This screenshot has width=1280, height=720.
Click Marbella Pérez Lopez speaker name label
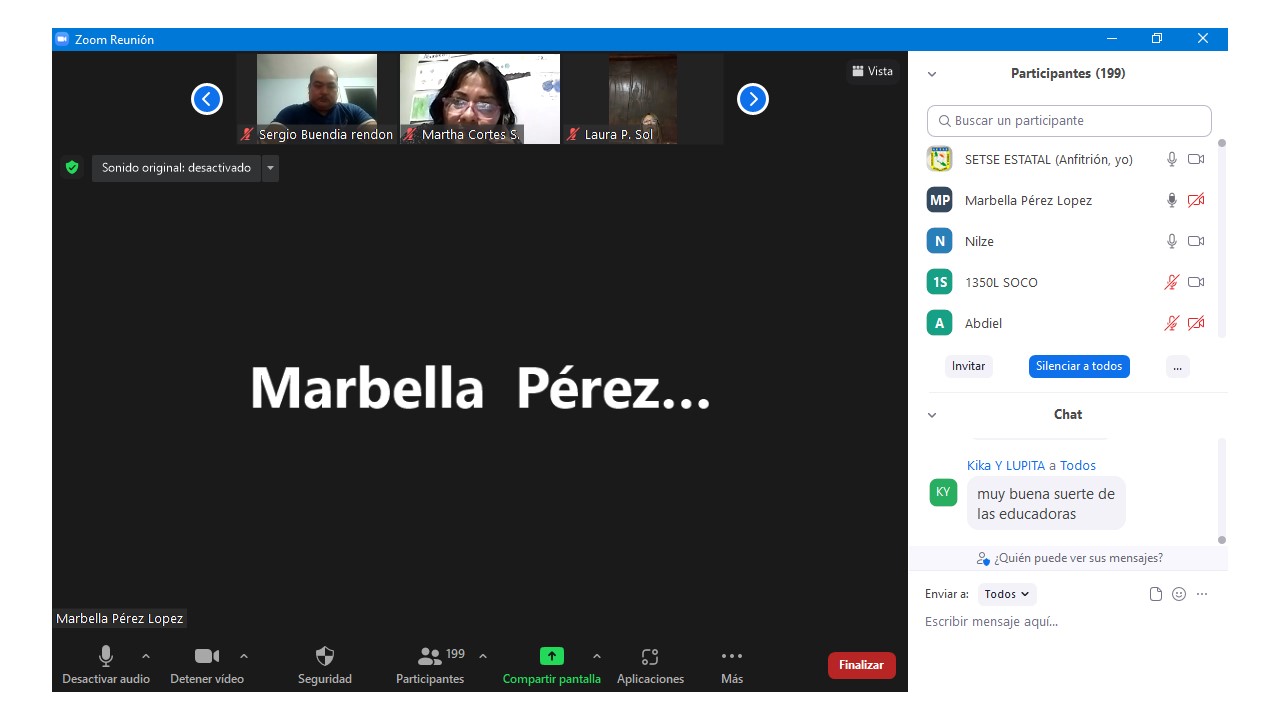click(120, 619)
